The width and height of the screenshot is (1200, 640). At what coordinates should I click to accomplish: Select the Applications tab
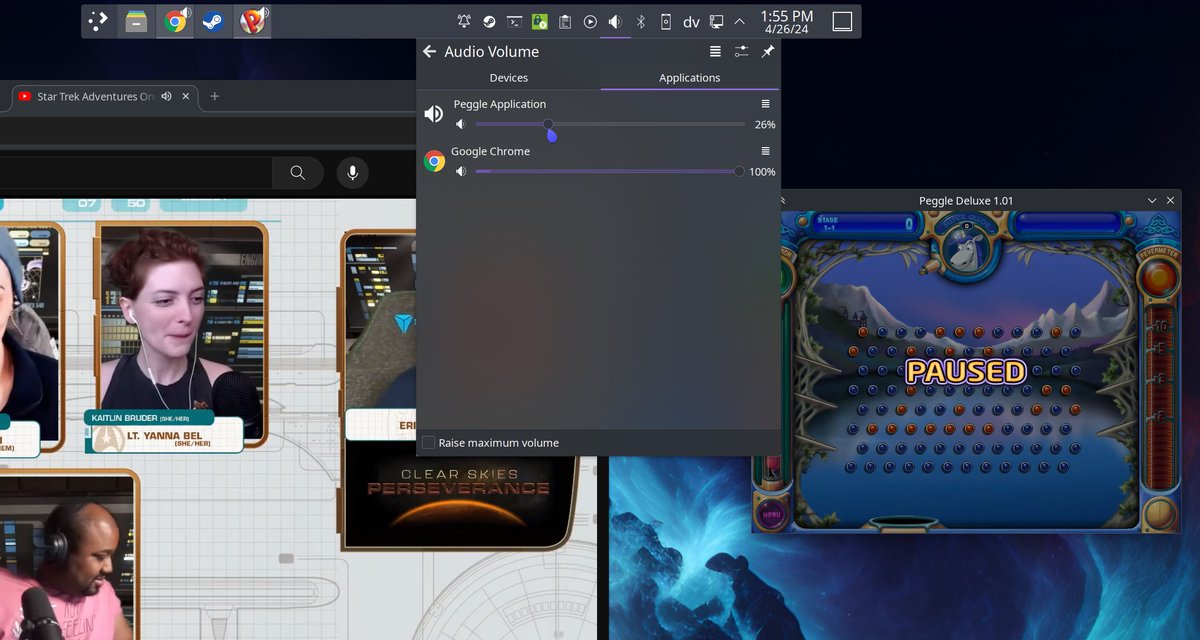click(690, 77)
